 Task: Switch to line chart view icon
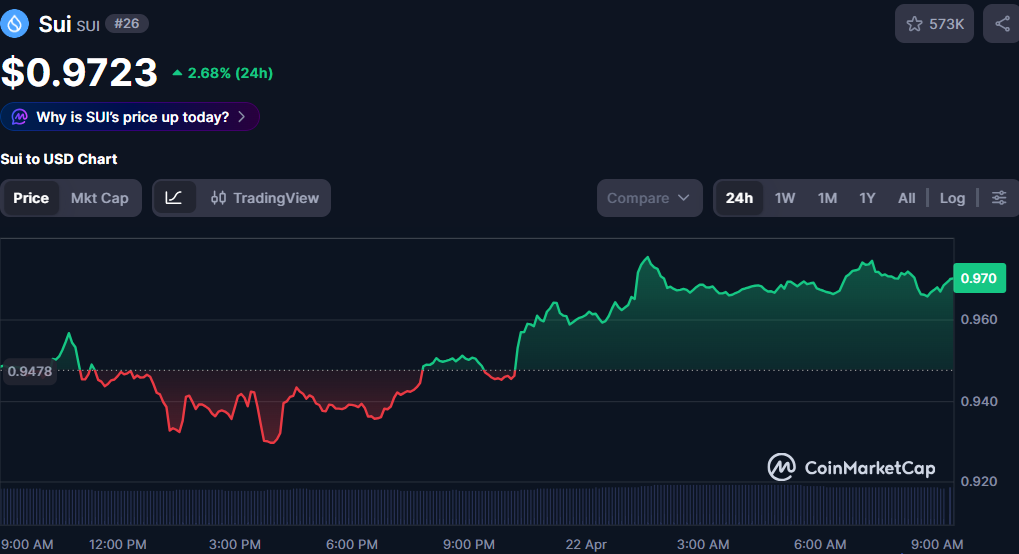coord(174,198)
